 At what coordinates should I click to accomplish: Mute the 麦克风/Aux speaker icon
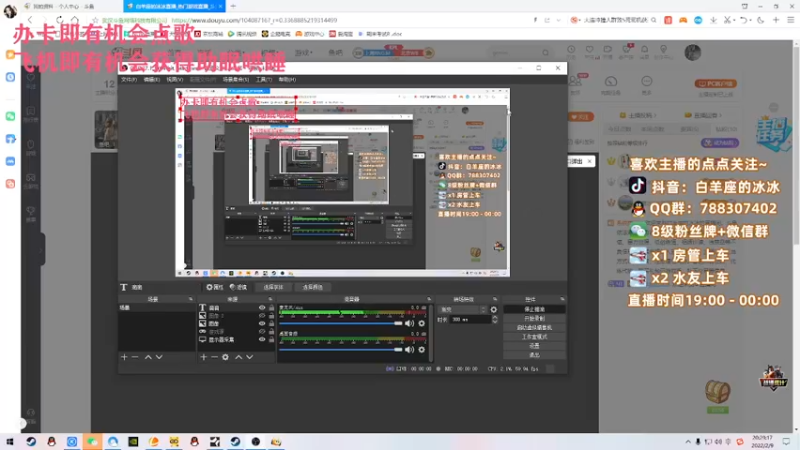pos(409,323)
